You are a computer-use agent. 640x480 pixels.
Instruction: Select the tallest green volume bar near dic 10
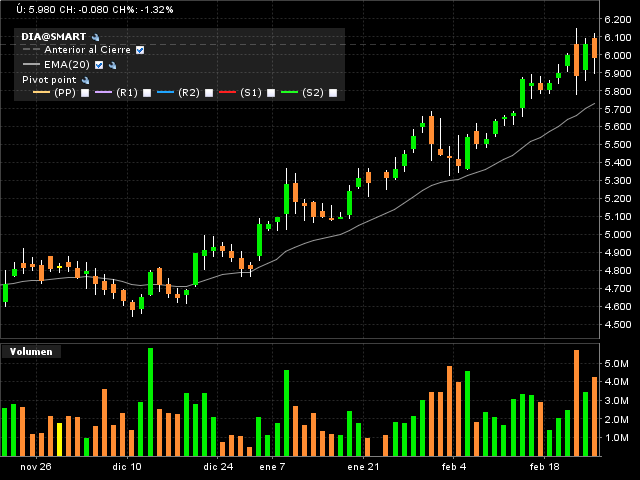150,402
